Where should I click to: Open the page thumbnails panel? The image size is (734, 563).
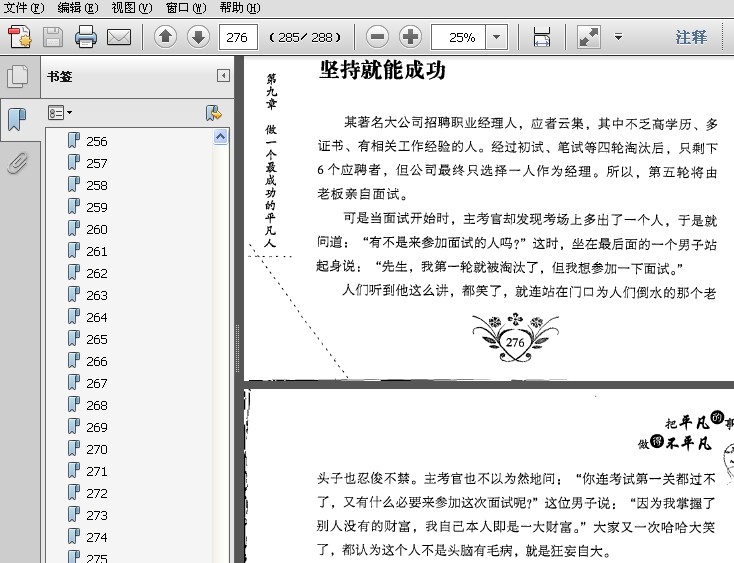click(x=18, y=76)
